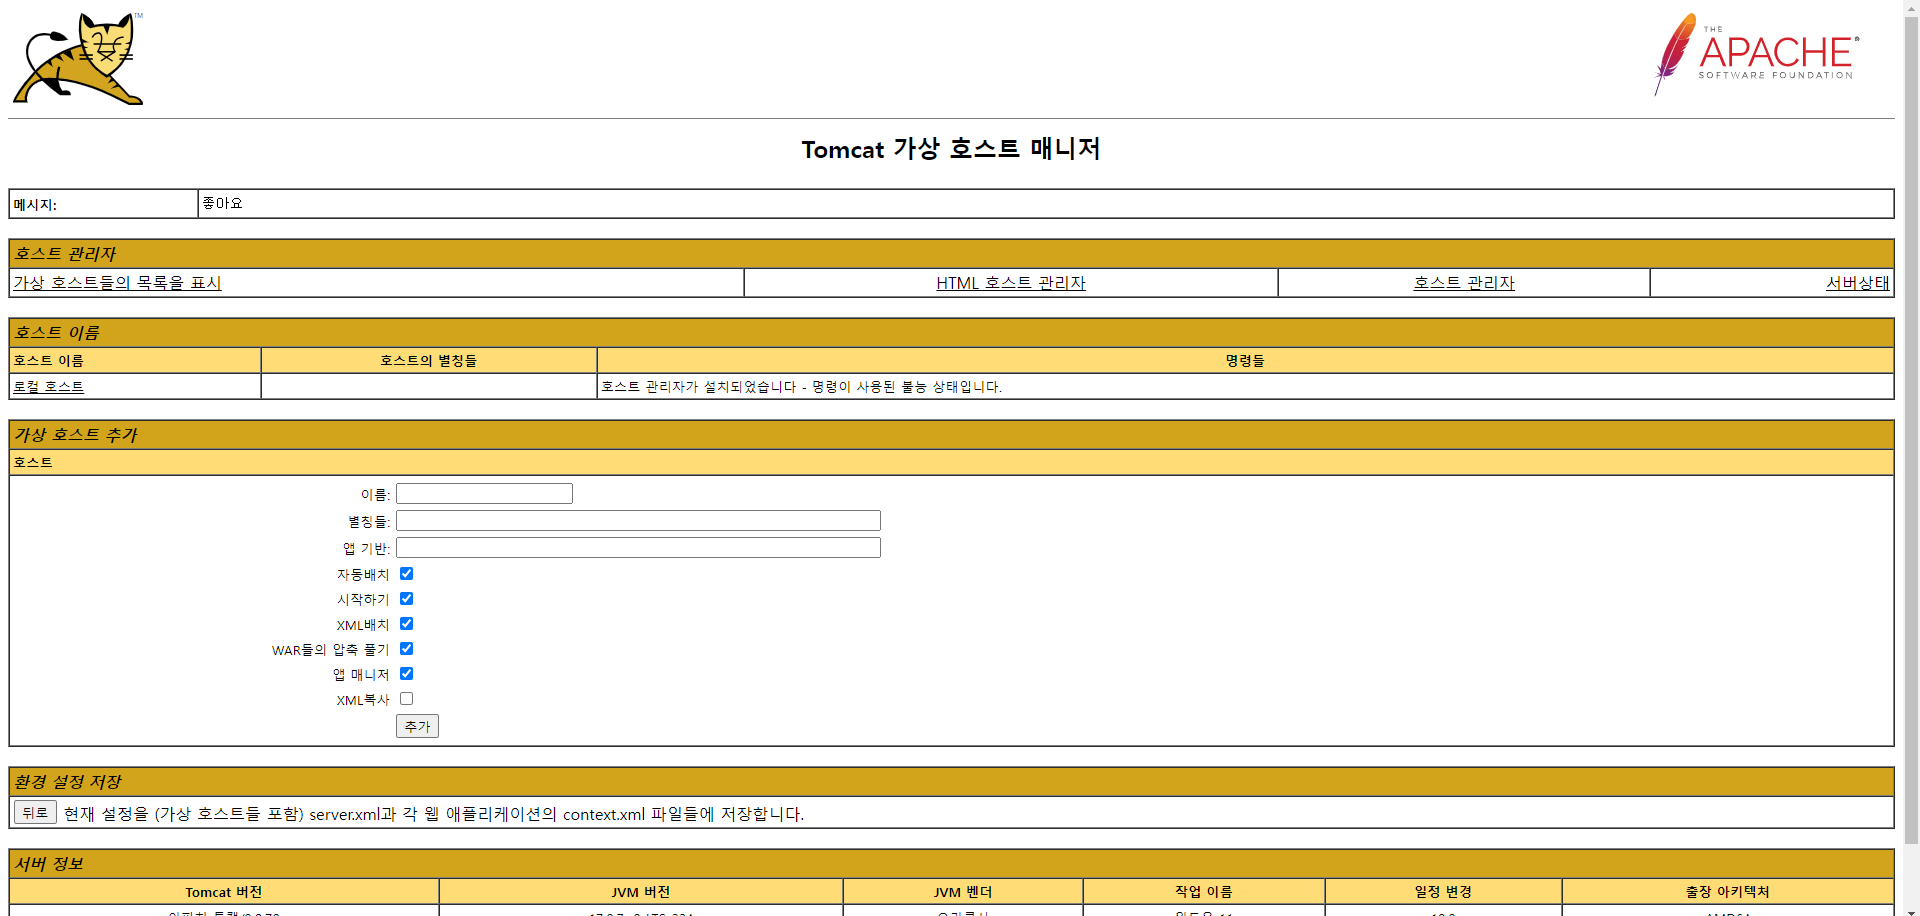Screen dimensions: 1920x916
Task: Click the JVM 버전 column header
Action: point(641,892)
